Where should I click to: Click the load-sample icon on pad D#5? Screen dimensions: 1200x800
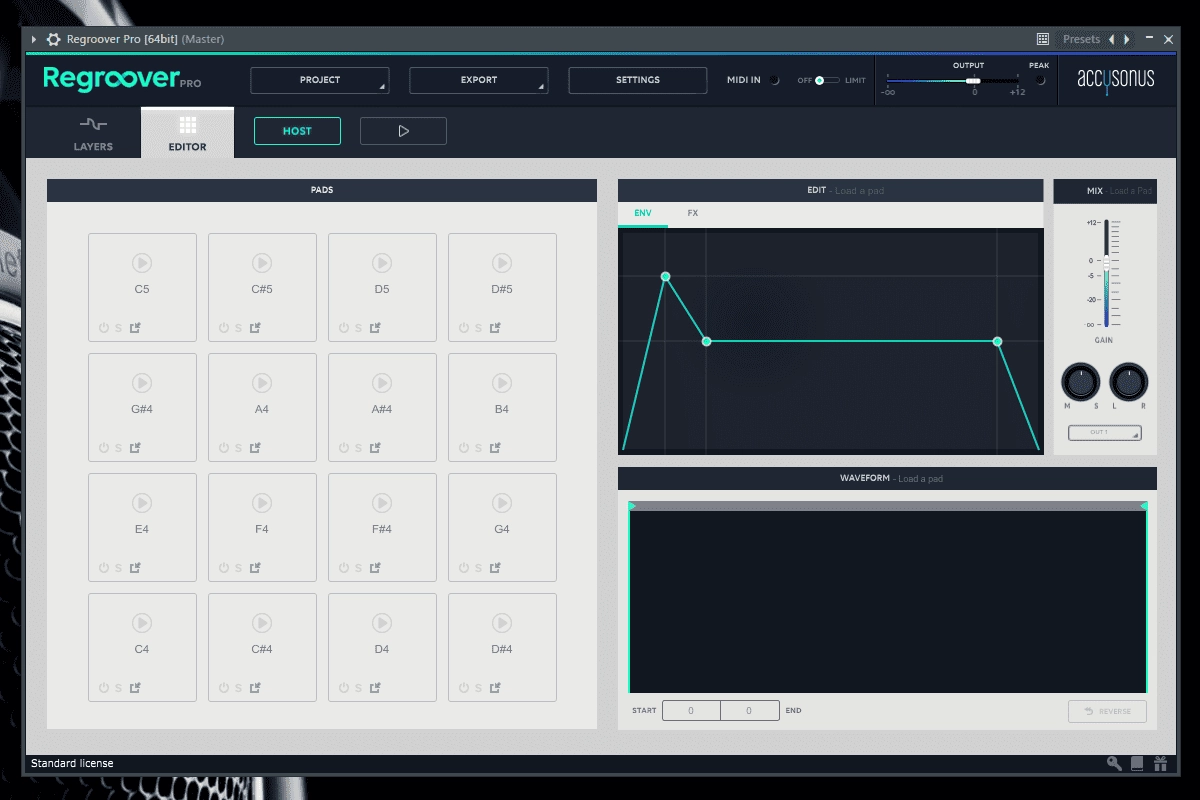[x=495, y=328]
